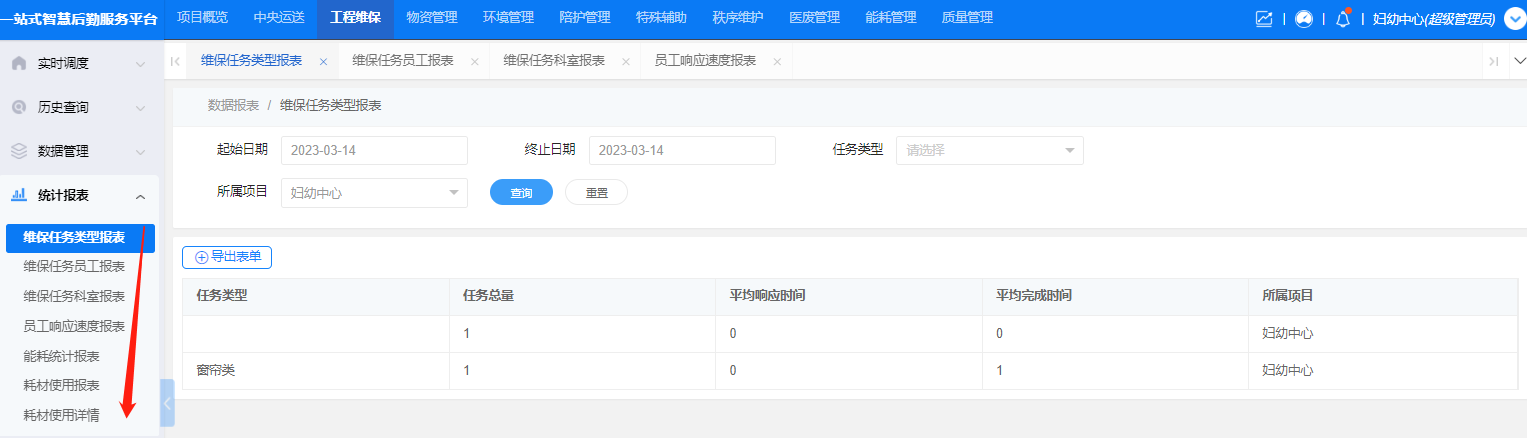Select the 维保任务类型报表 tab

pyautogui.click(x=252, y=61)
